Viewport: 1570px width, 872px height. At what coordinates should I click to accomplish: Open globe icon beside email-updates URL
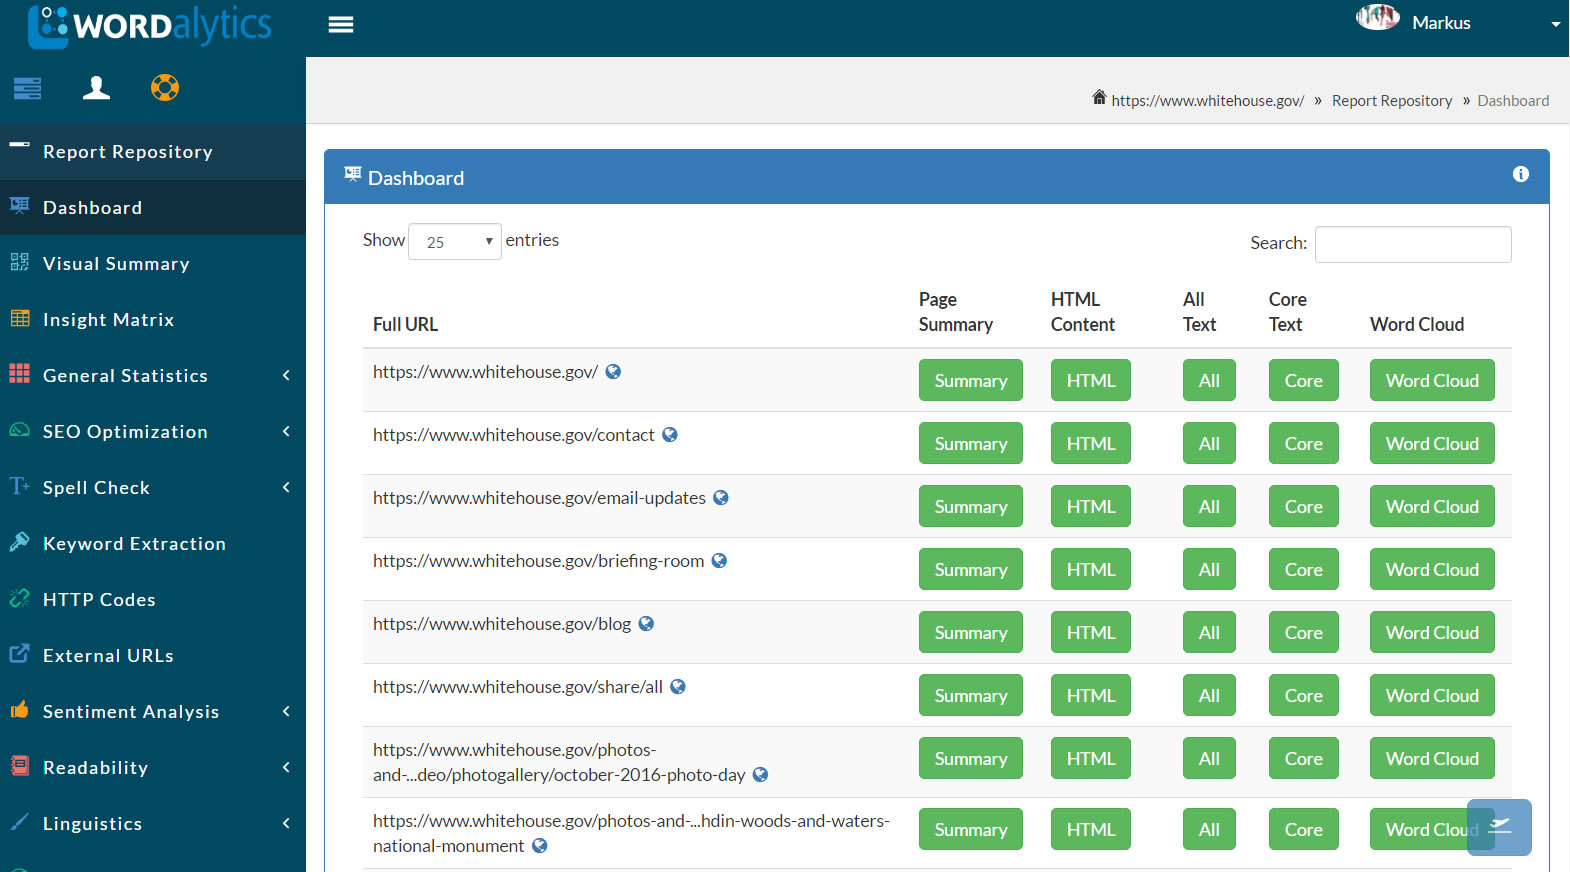[x=721, y=497]
